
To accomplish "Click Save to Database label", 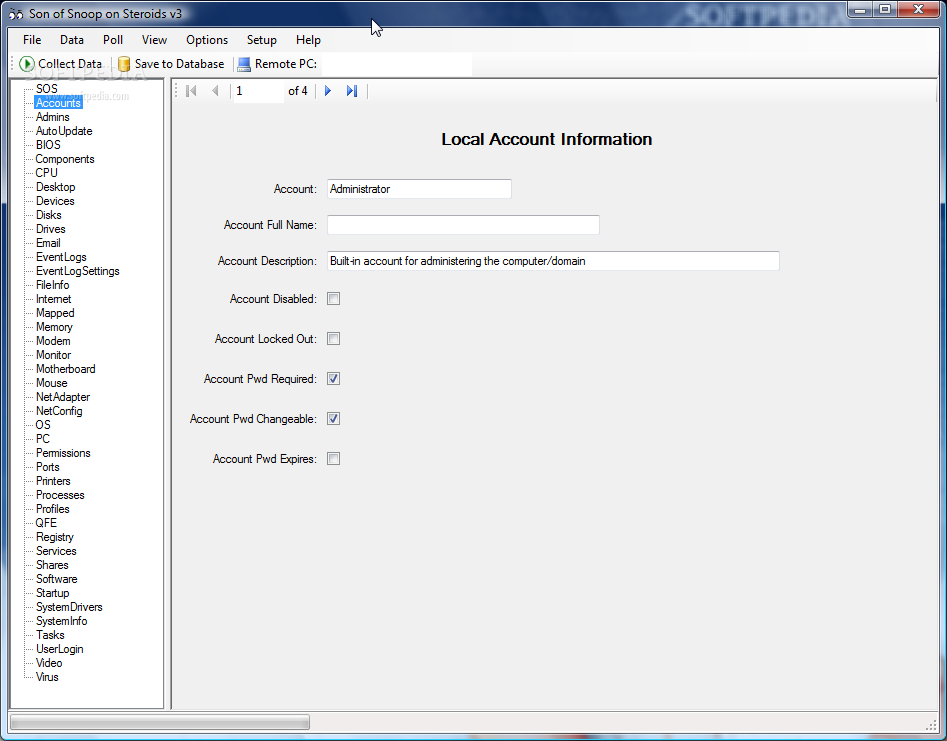I will point(179,64).
